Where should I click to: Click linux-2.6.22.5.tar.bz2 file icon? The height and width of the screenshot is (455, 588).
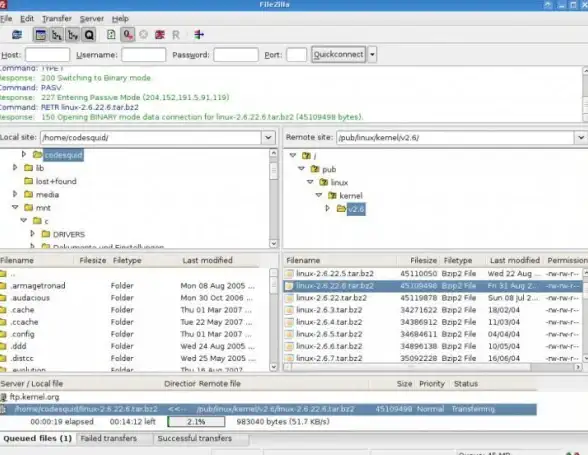[x=289, y=274]
